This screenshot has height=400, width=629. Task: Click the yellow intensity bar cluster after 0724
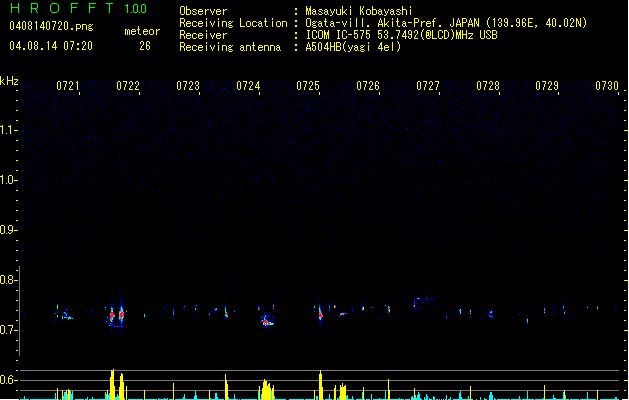coord(267,389)
